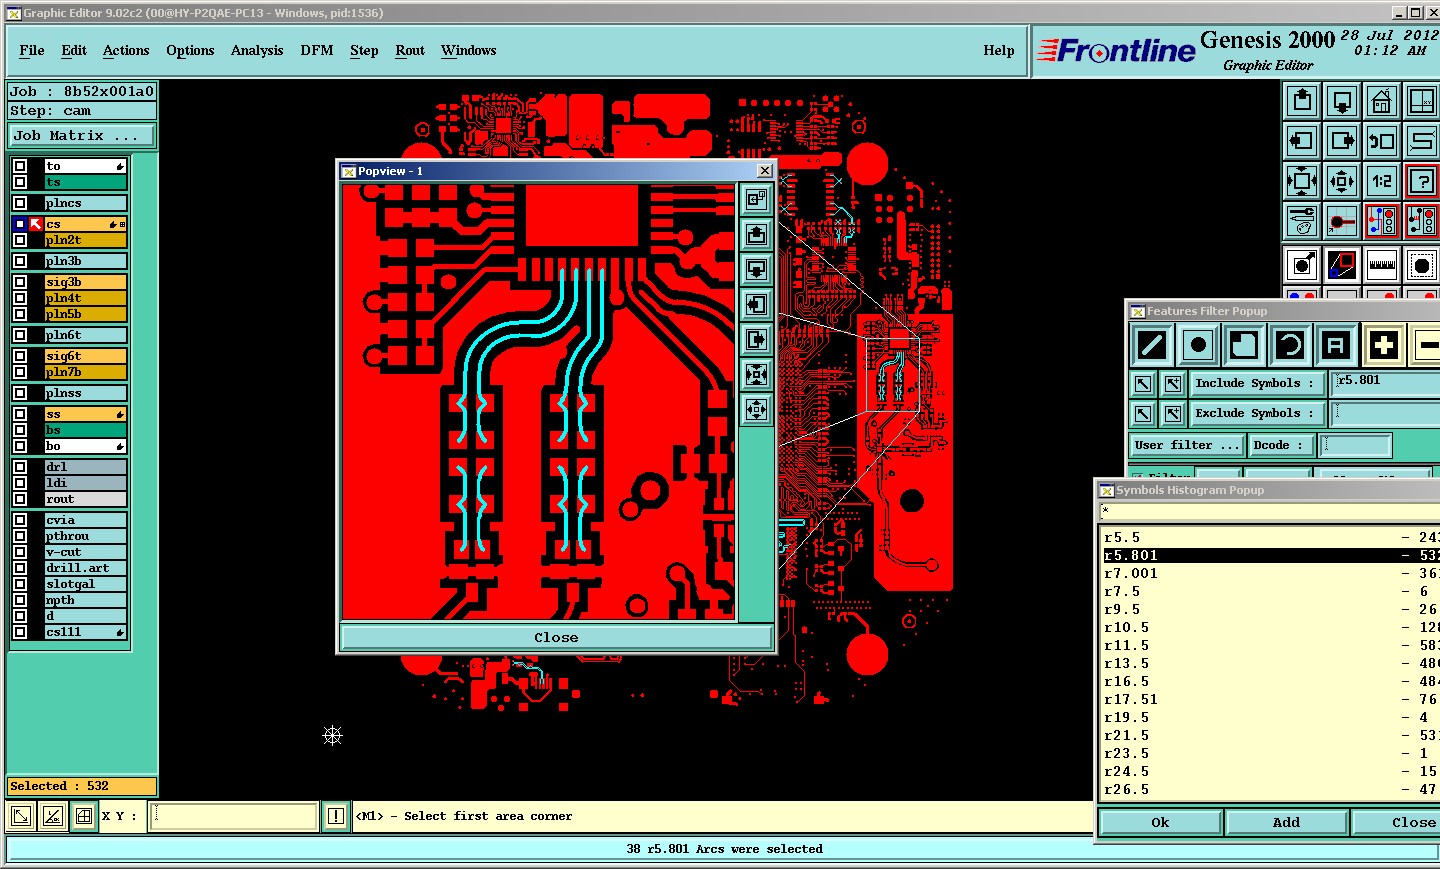
Task: Click the ruler measurement tool icon
Action: click(1382, 265)
